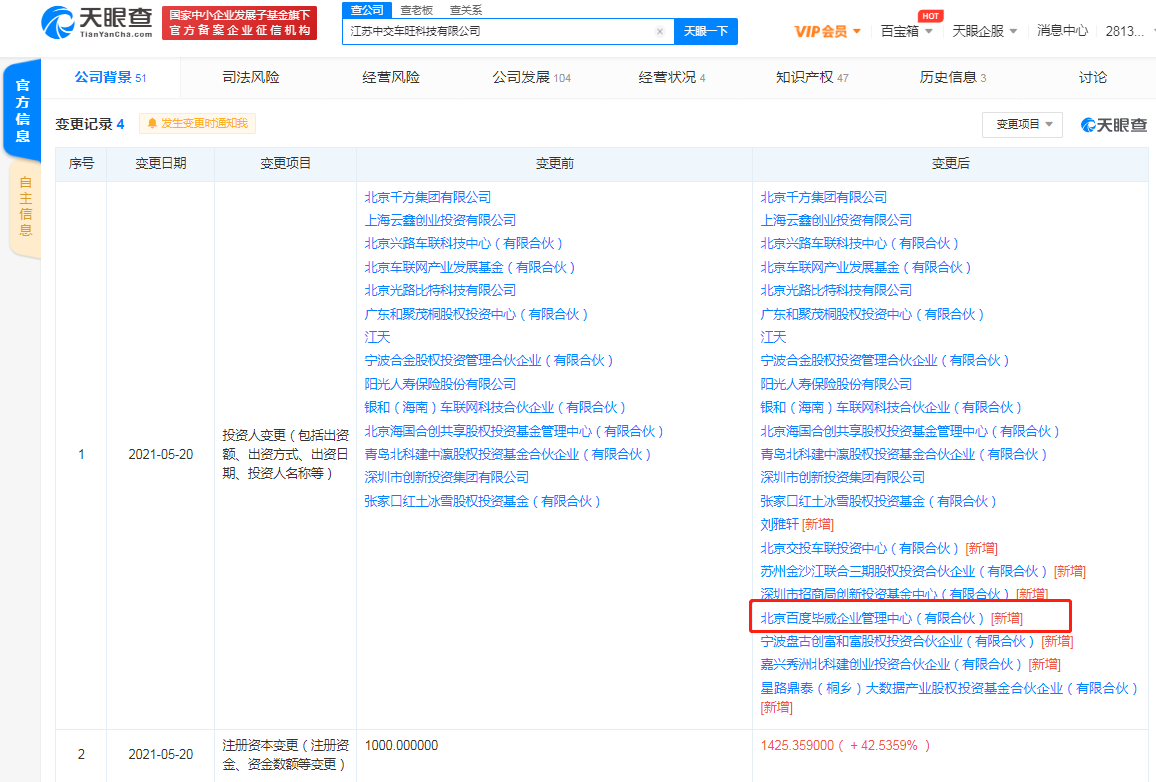The height and width of the screenshot is (782, 1156).
Task: Click the clear × icon in search box
Action: pos(659,31)
